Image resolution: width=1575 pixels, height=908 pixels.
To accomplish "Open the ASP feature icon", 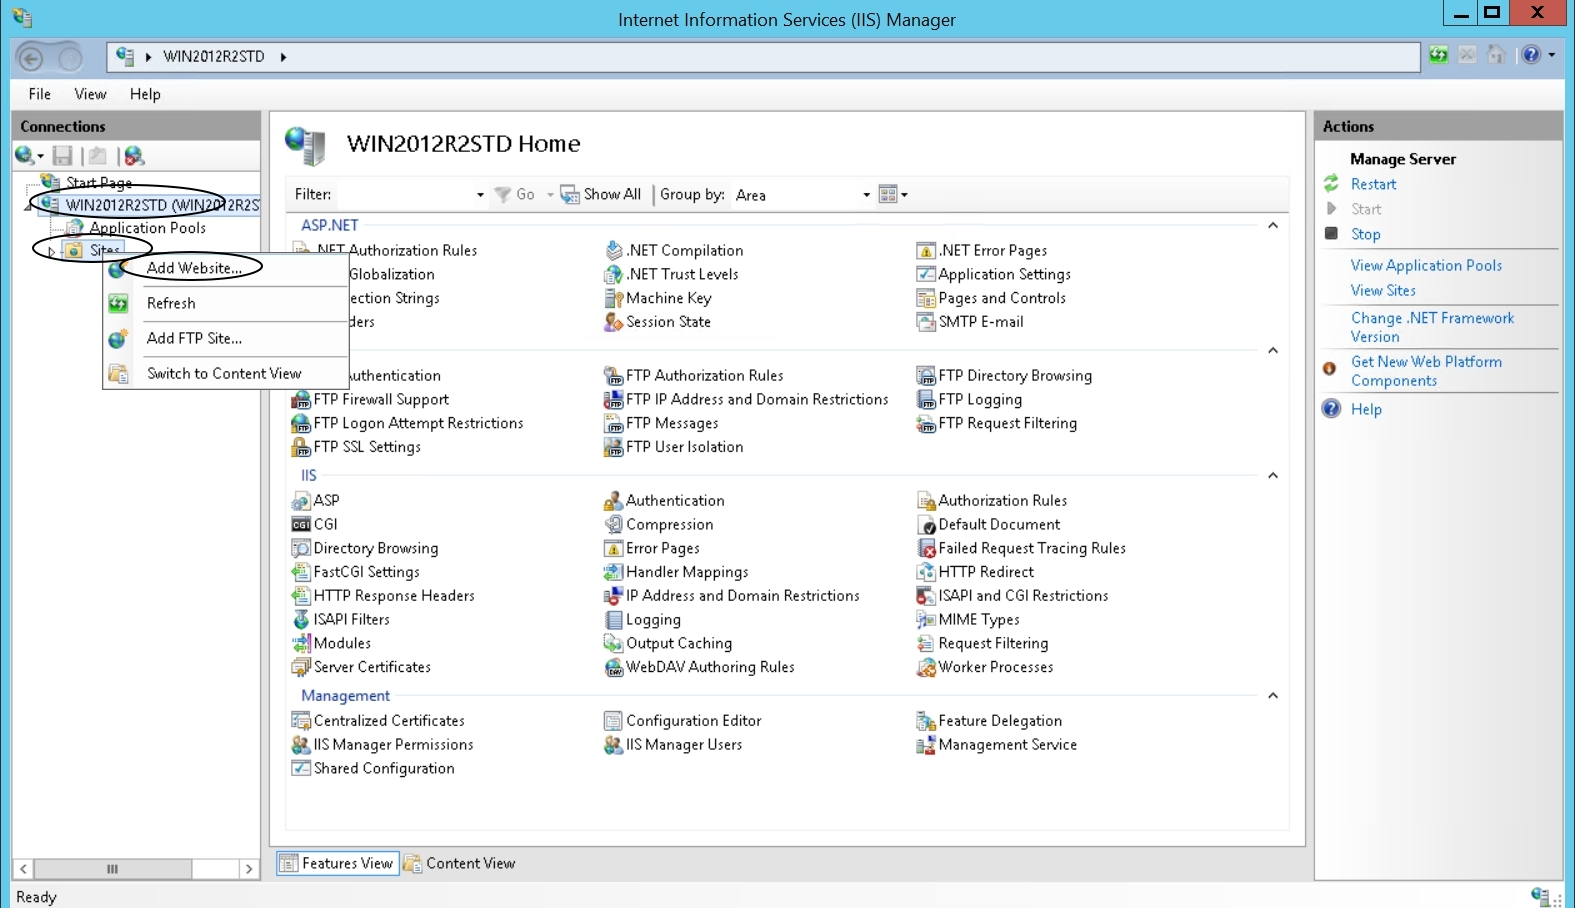I will (301, 500).
